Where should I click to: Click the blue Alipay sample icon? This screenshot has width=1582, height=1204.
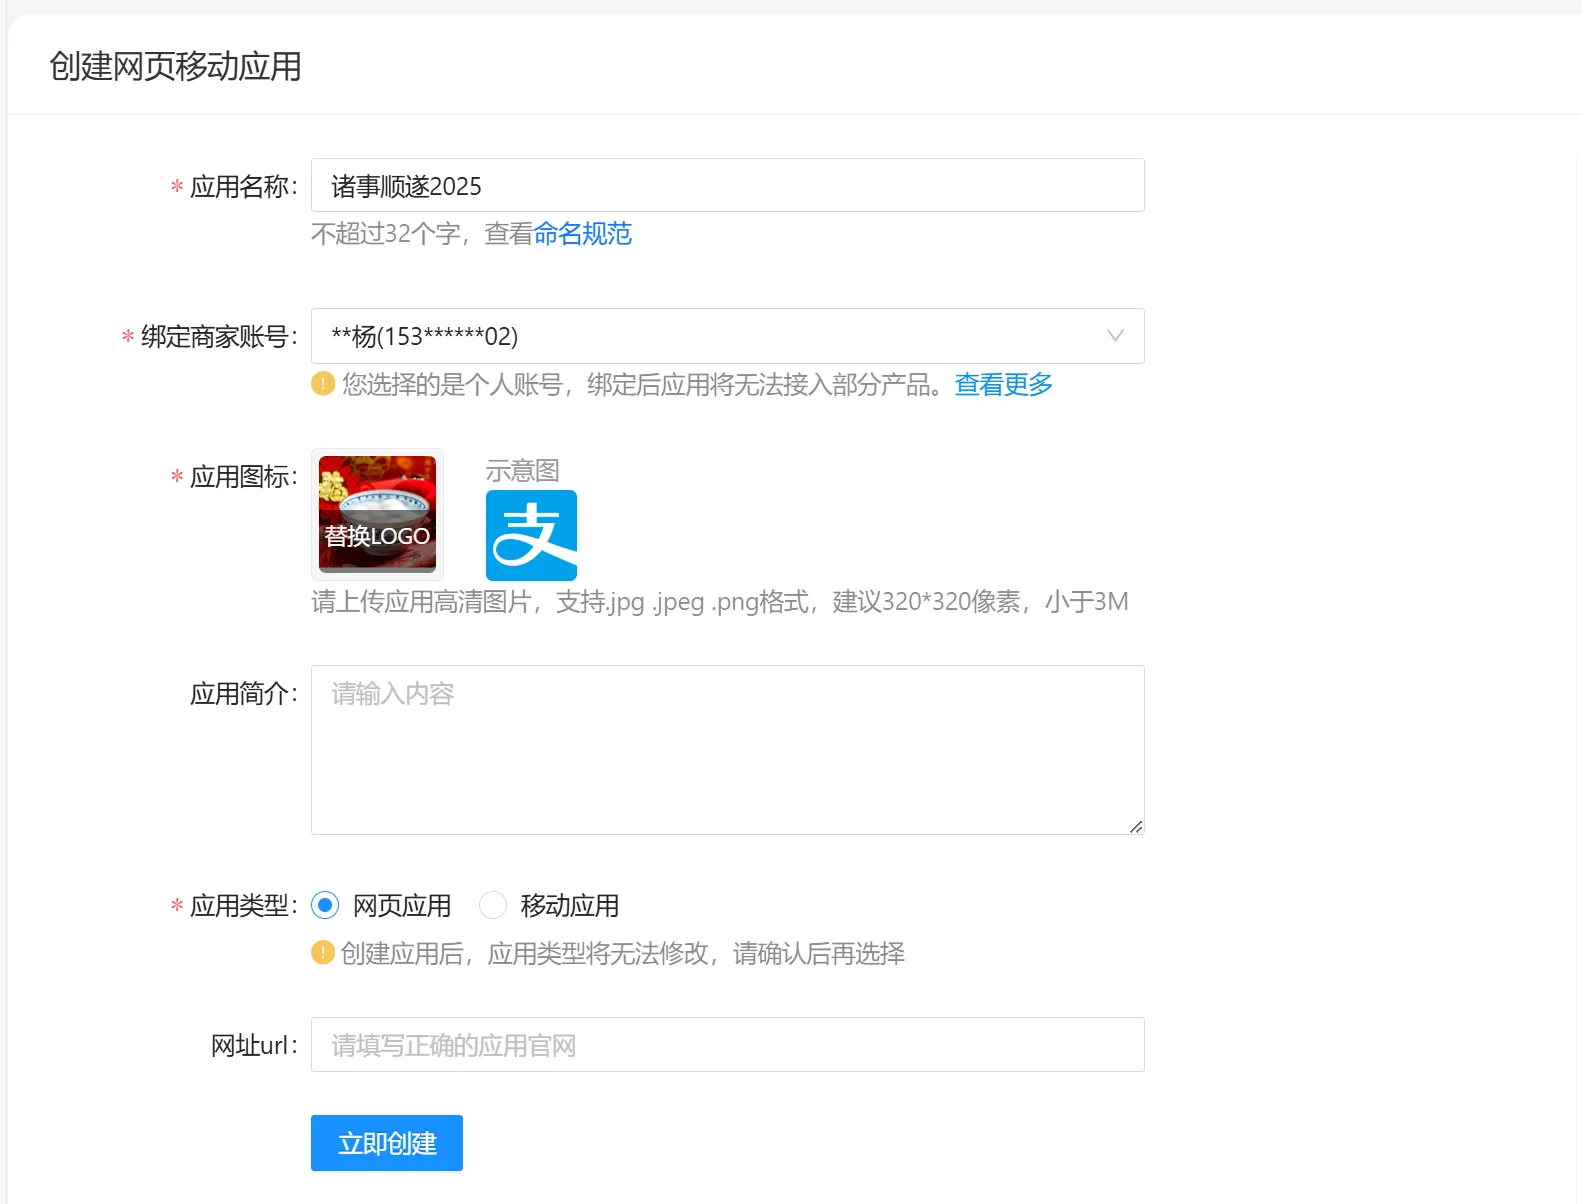tap(531, 535)
